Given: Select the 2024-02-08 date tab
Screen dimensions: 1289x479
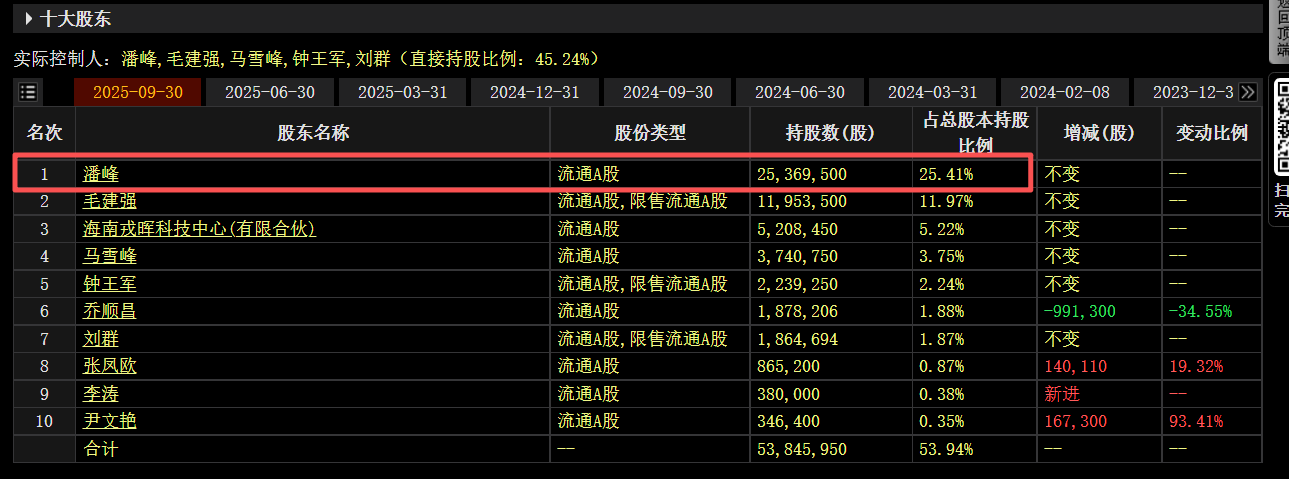Looking at the screenshot, I should pos(1065,92).
